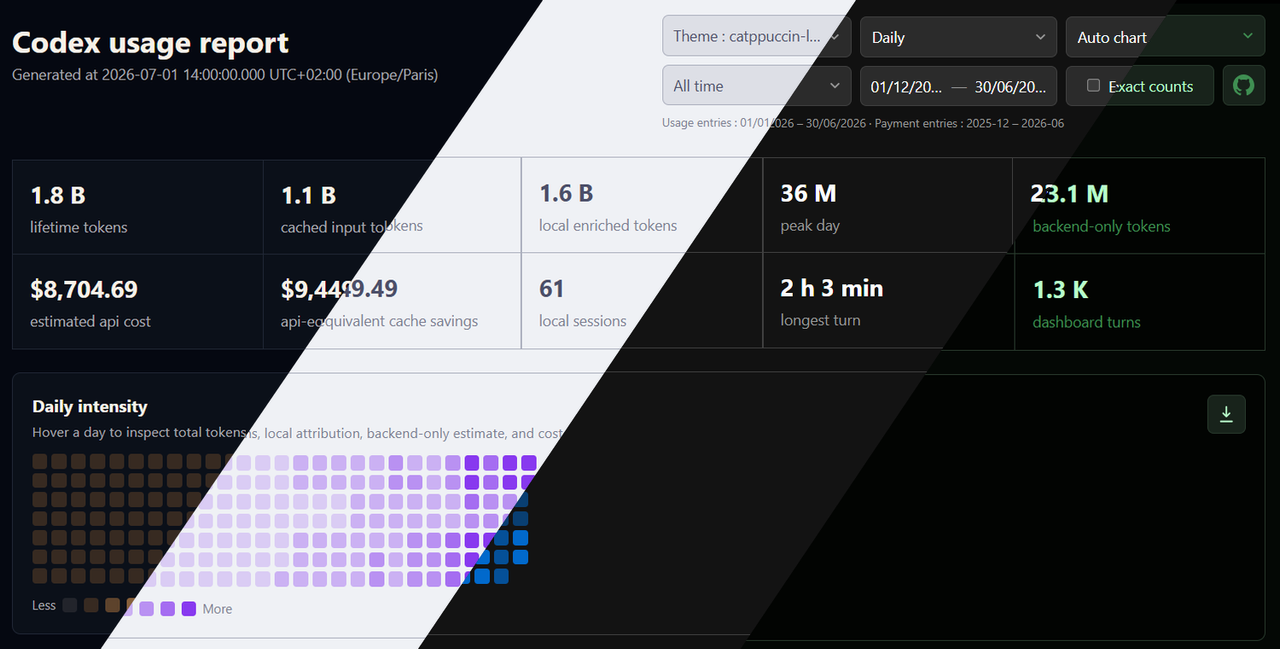Click the Hover a day description text
The height and width of the screenshot is (649, 1280).
click(298, 434)
